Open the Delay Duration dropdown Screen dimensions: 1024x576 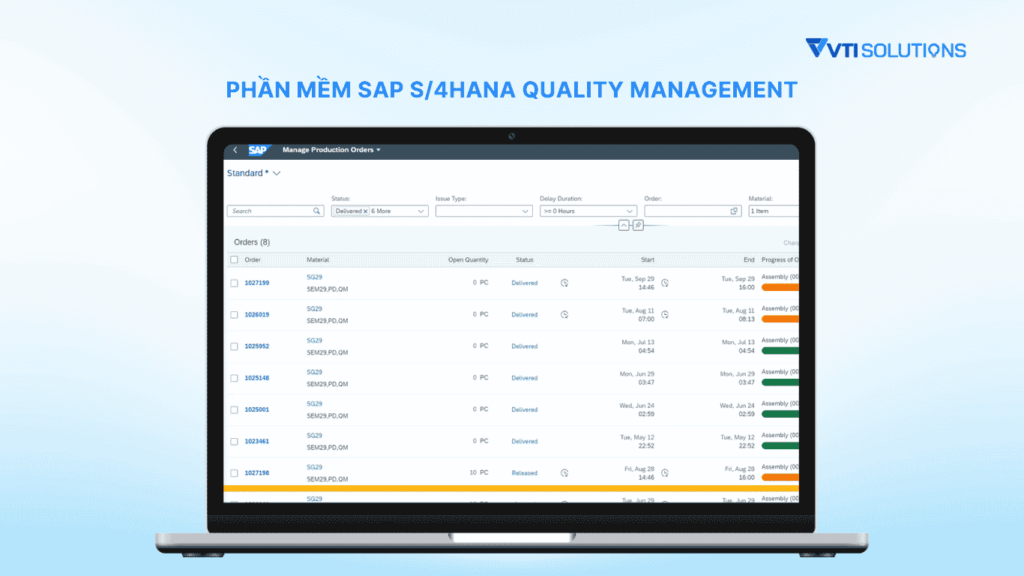click(630, 212)
